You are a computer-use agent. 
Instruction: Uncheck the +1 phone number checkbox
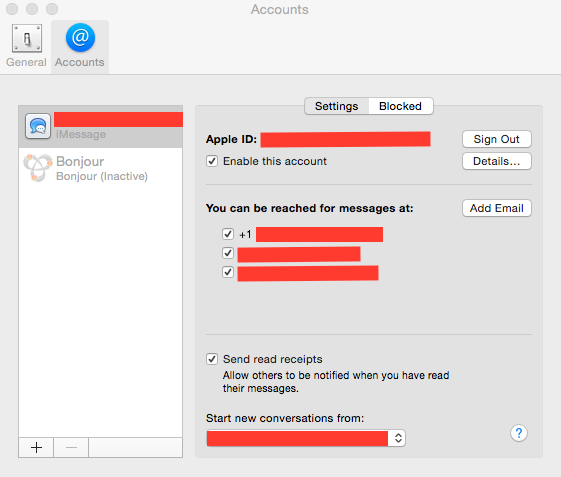228,234
